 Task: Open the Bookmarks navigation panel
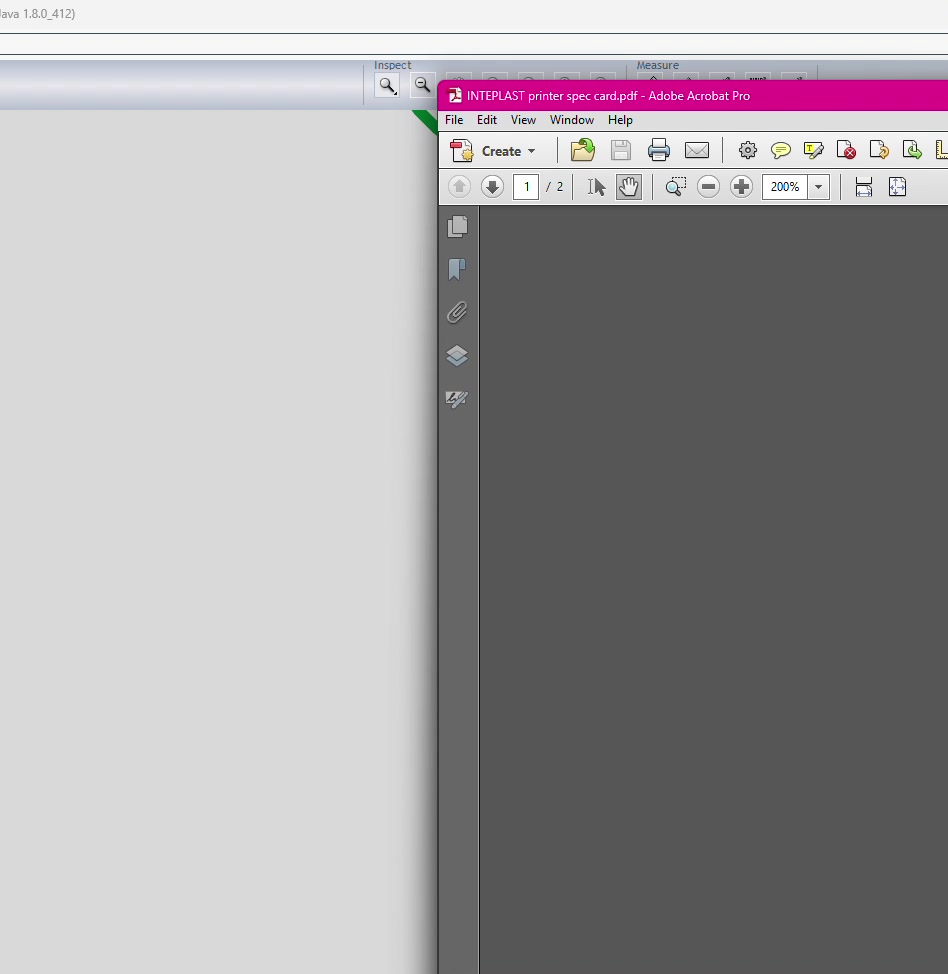tap(457, 270)
